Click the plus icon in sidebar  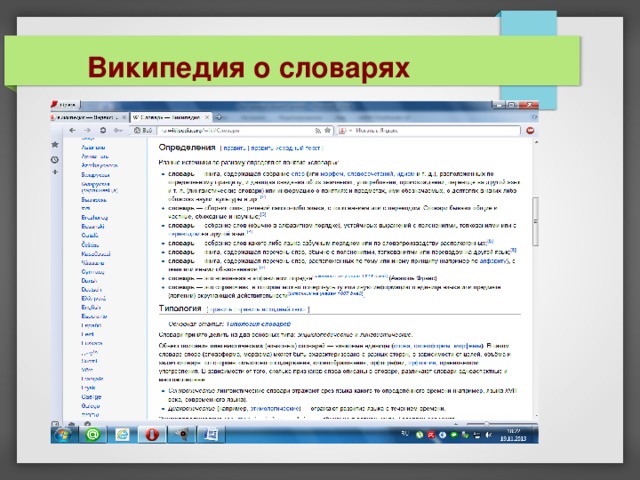55,172
